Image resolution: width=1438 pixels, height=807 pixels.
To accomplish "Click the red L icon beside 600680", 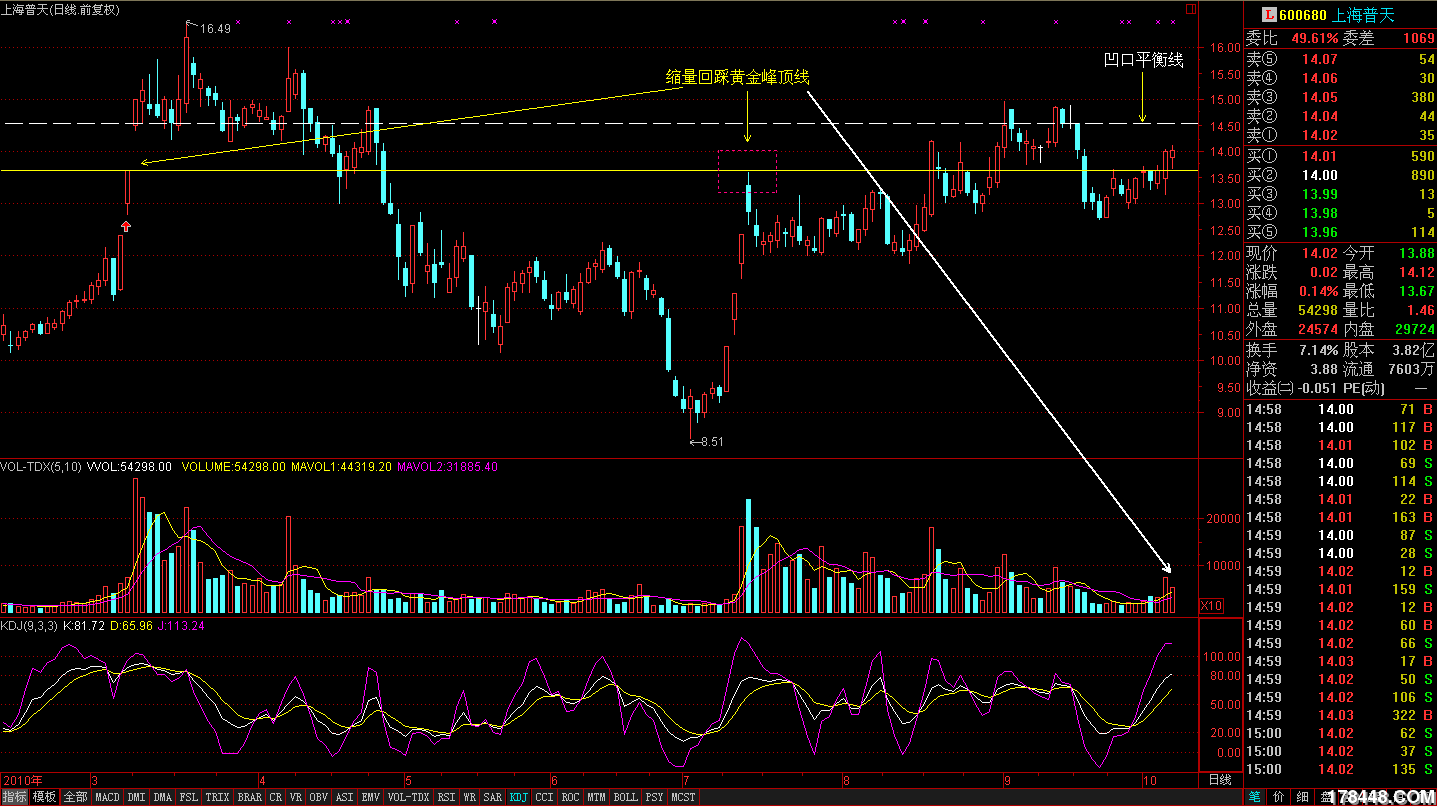I will point(1269,15).
